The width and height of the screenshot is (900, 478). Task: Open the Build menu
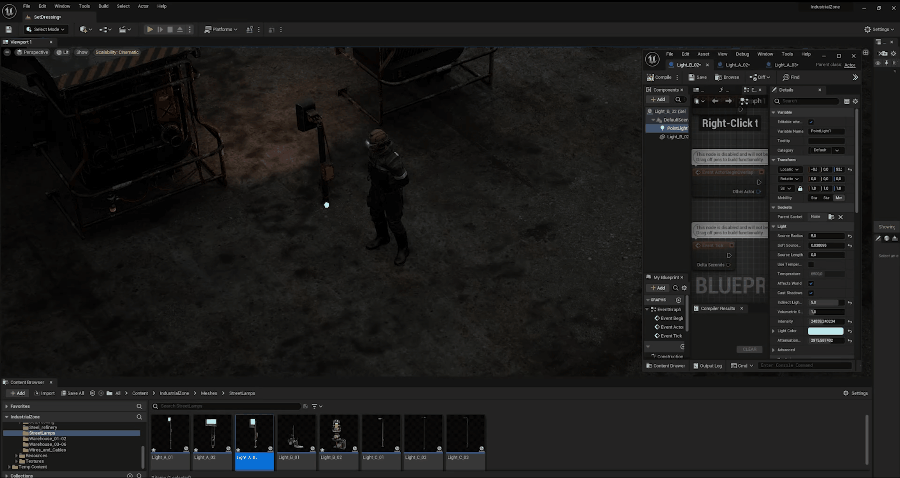click(x=103, y=6)
